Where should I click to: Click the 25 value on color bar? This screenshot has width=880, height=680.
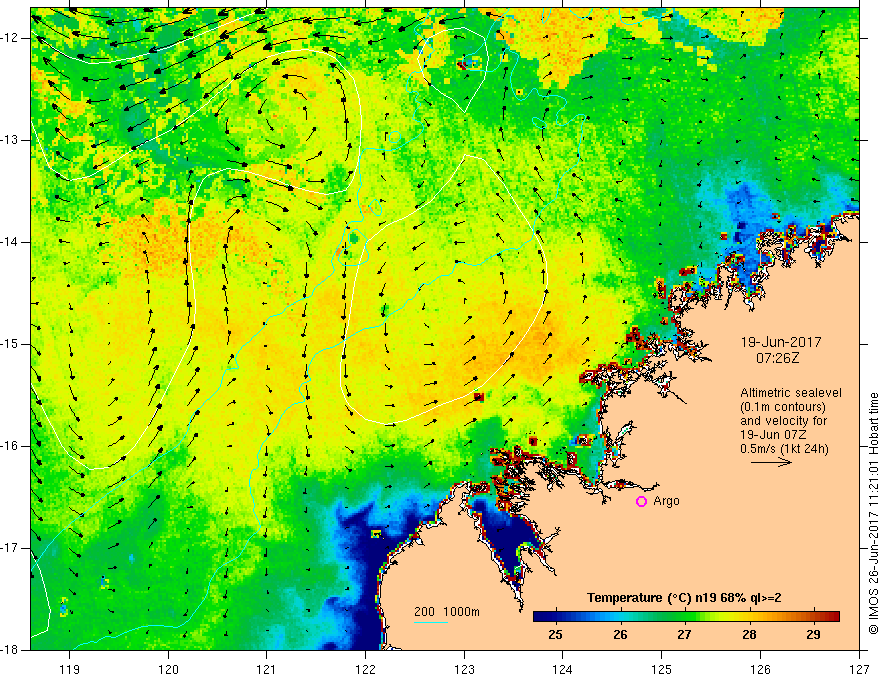point(555,635)
